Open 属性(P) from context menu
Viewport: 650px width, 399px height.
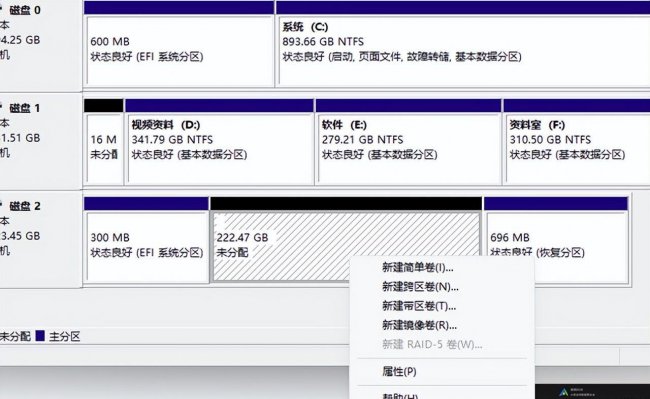click(442, 372)
